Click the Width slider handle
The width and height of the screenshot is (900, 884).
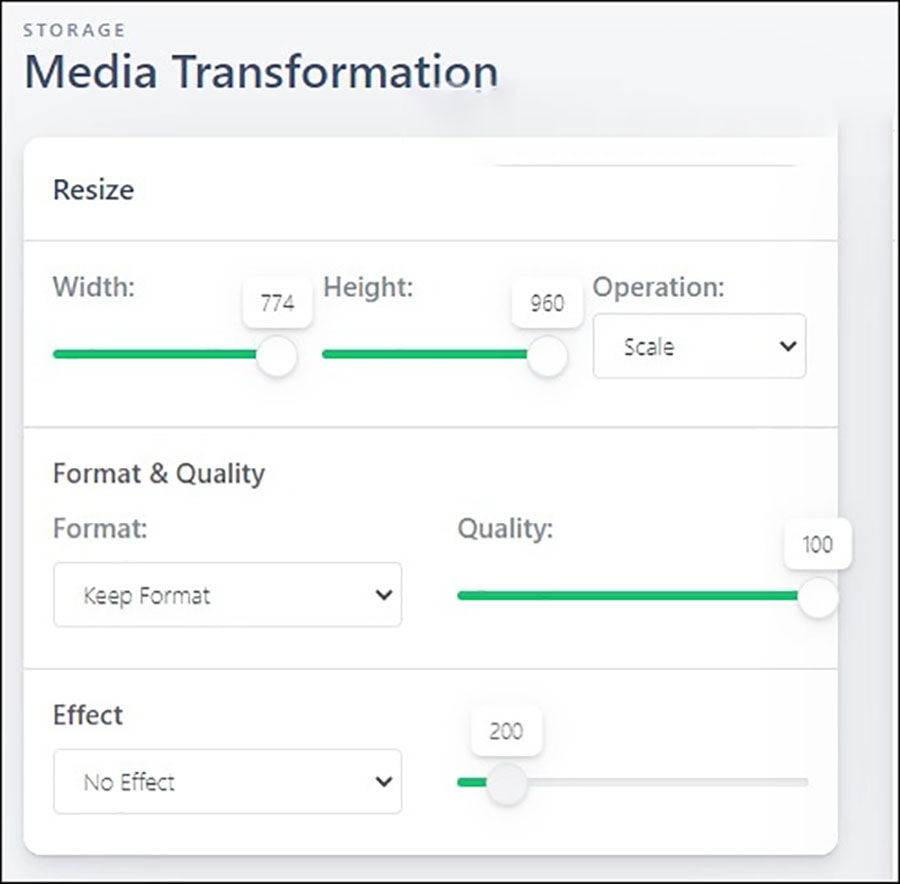(x=276, y=355)
